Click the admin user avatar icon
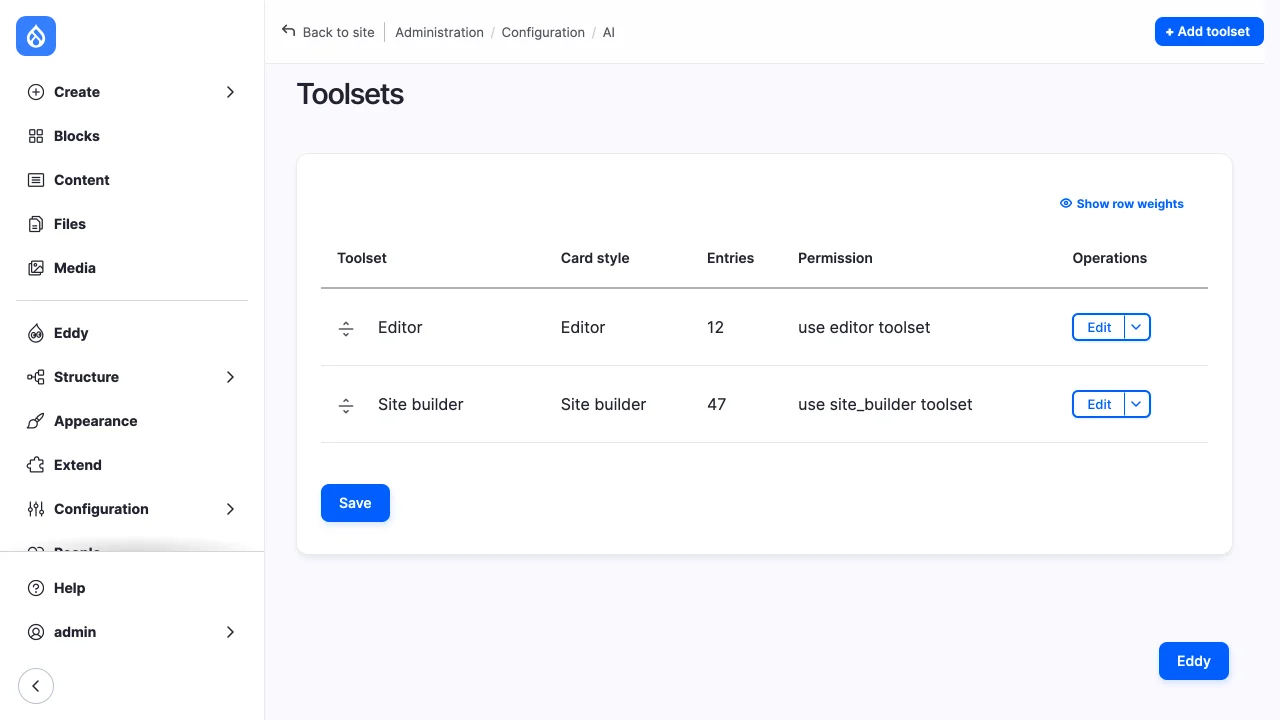Screen dimensions: 1280x720 click(x=36, y=632)
